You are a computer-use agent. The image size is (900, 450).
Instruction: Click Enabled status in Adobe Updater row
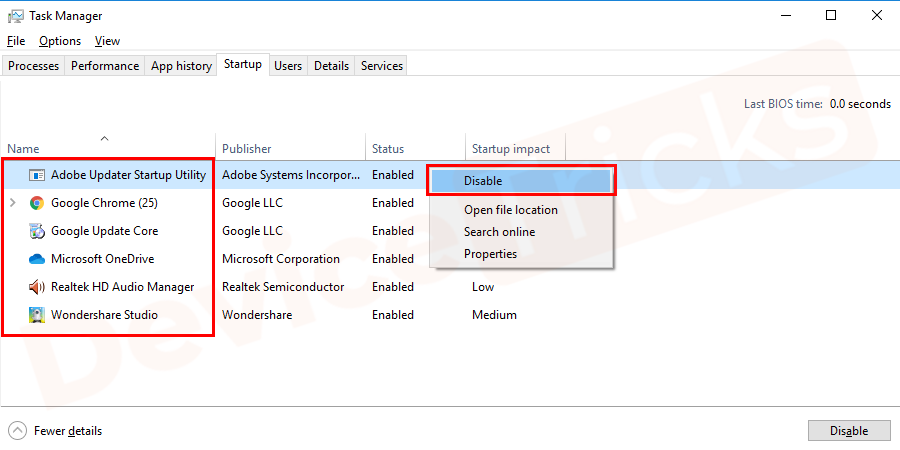pos(393,175)
